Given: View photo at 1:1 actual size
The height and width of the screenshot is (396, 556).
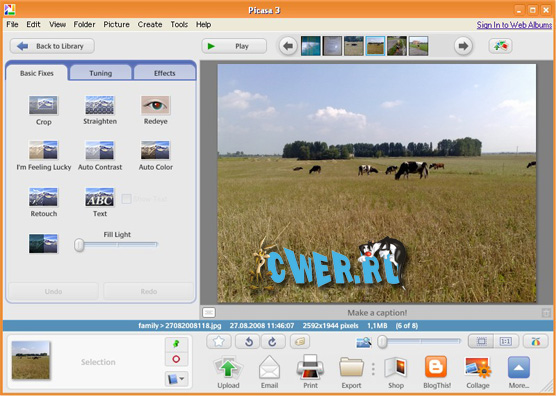Looking at the screenshot, I should [x=506, y=341].
